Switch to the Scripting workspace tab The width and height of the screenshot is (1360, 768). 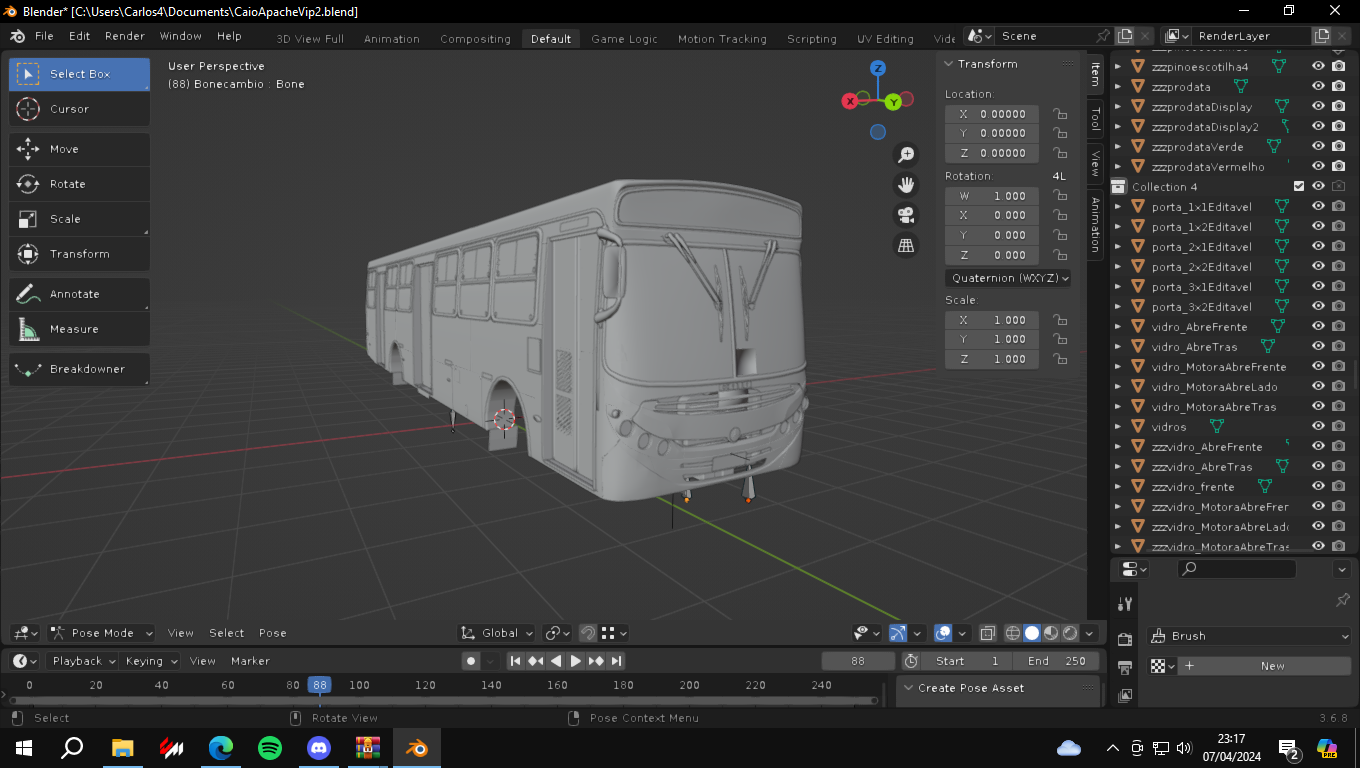(812, 39)
